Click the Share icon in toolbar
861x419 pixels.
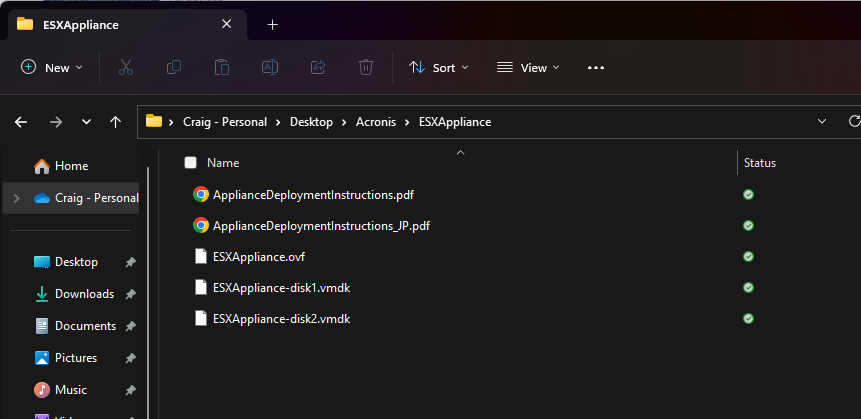click(318, 68)
